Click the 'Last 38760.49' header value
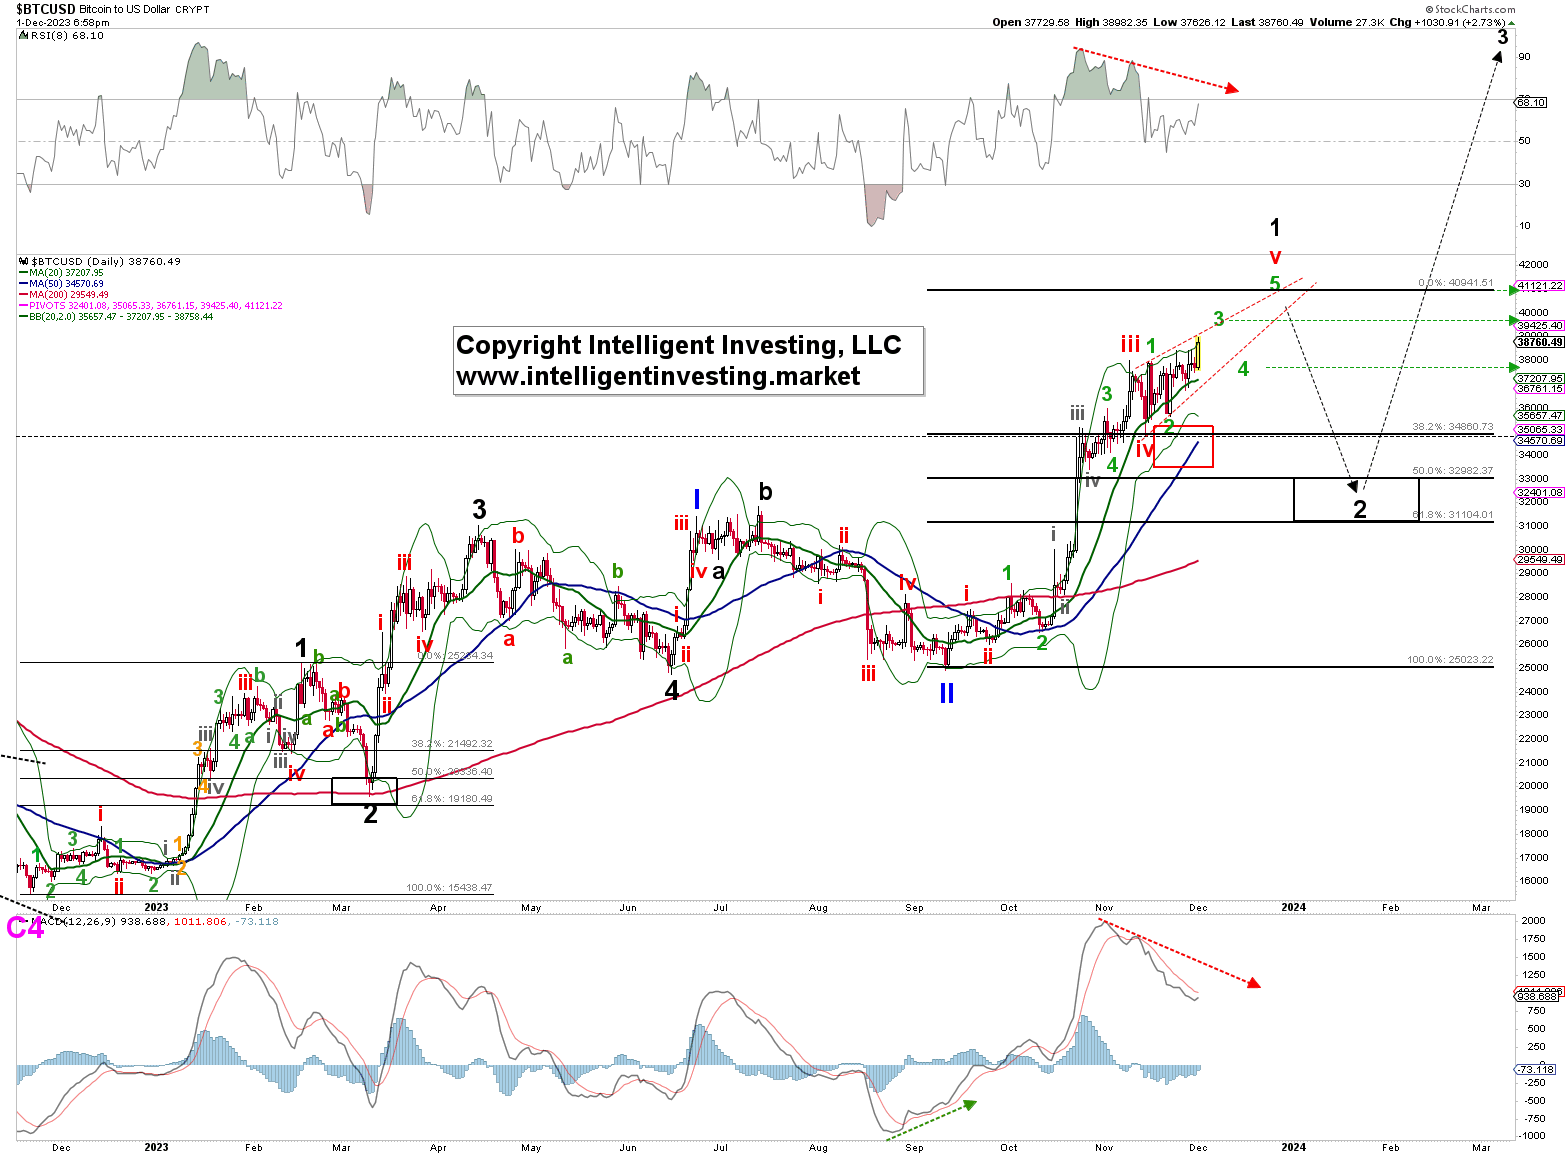 point(1268,22)
